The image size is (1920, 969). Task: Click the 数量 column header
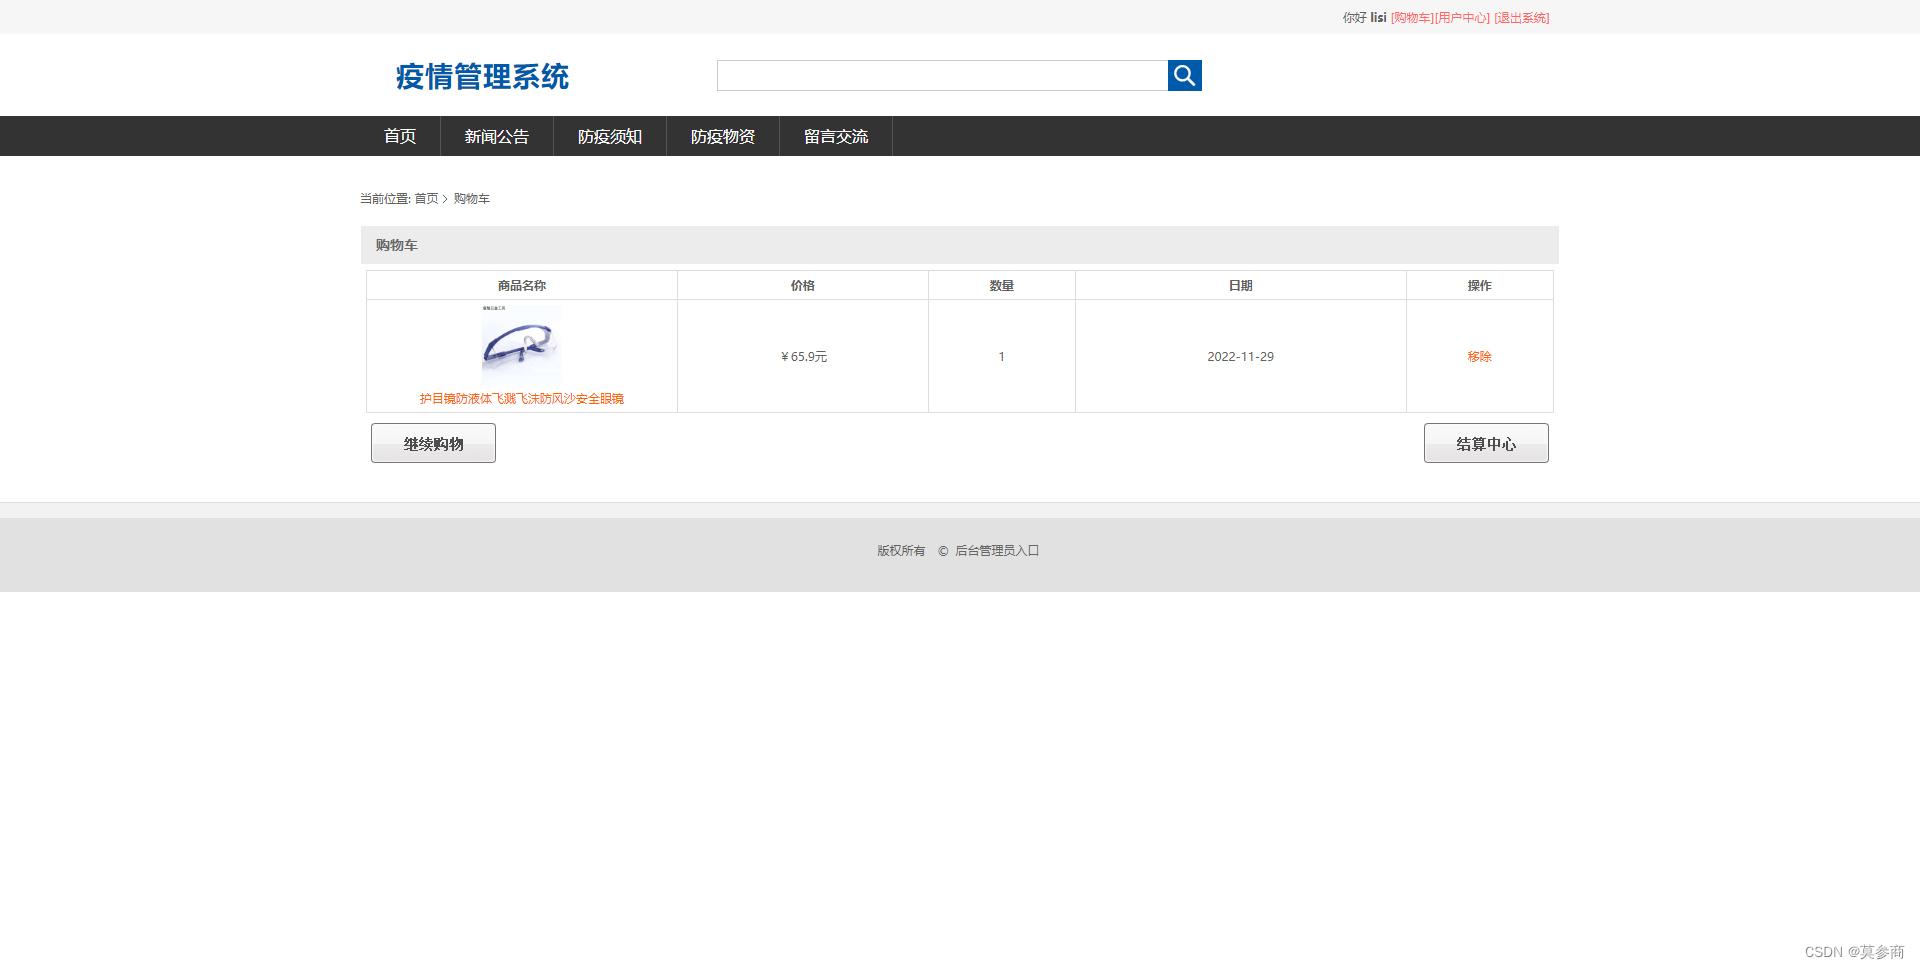click(x=1001, y=286)
